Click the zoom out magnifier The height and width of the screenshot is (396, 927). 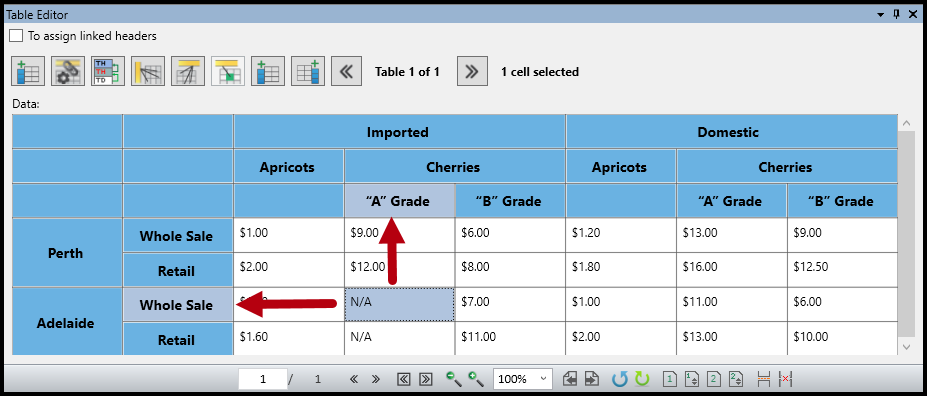(454, 378)
